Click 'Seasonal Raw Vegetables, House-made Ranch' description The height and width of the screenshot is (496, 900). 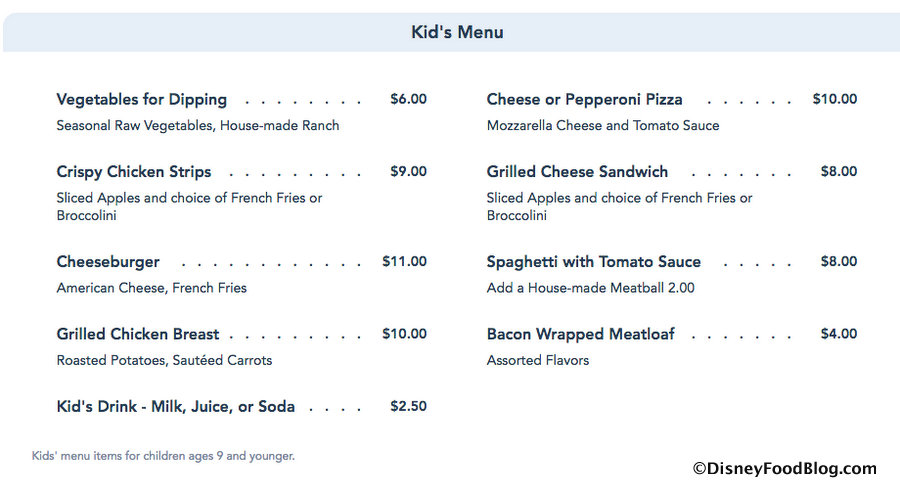click(197, 126)
